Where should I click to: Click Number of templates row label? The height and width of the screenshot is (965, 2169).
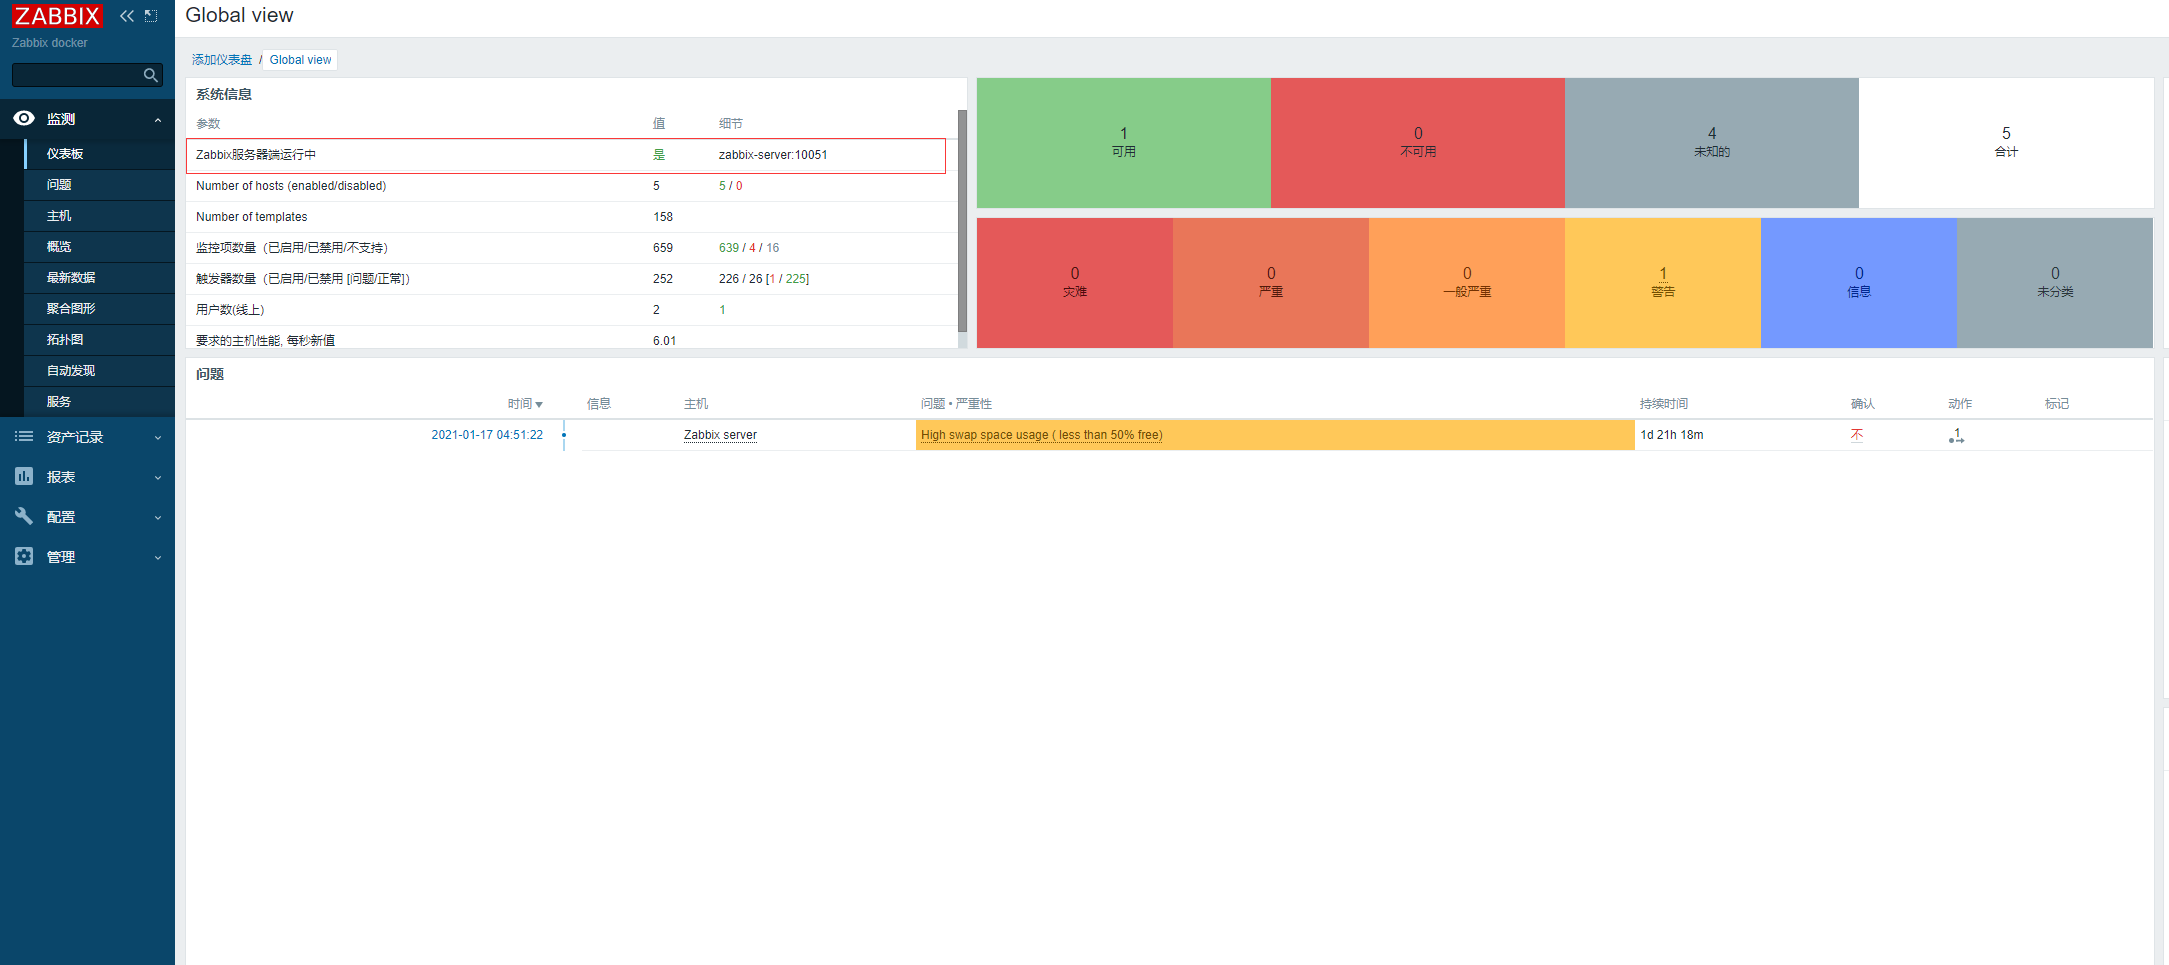(x=252, y=217)
